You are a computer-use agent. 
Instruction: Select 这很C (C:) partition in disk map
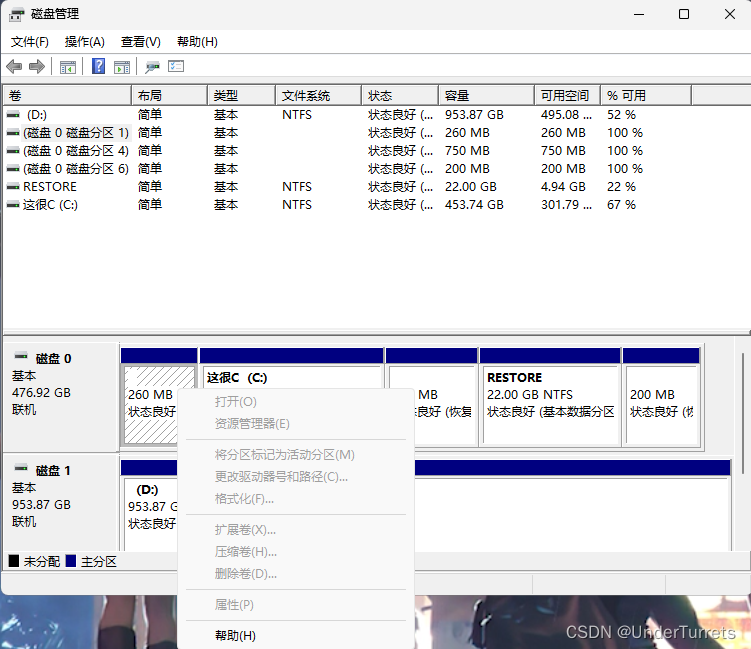291,376
